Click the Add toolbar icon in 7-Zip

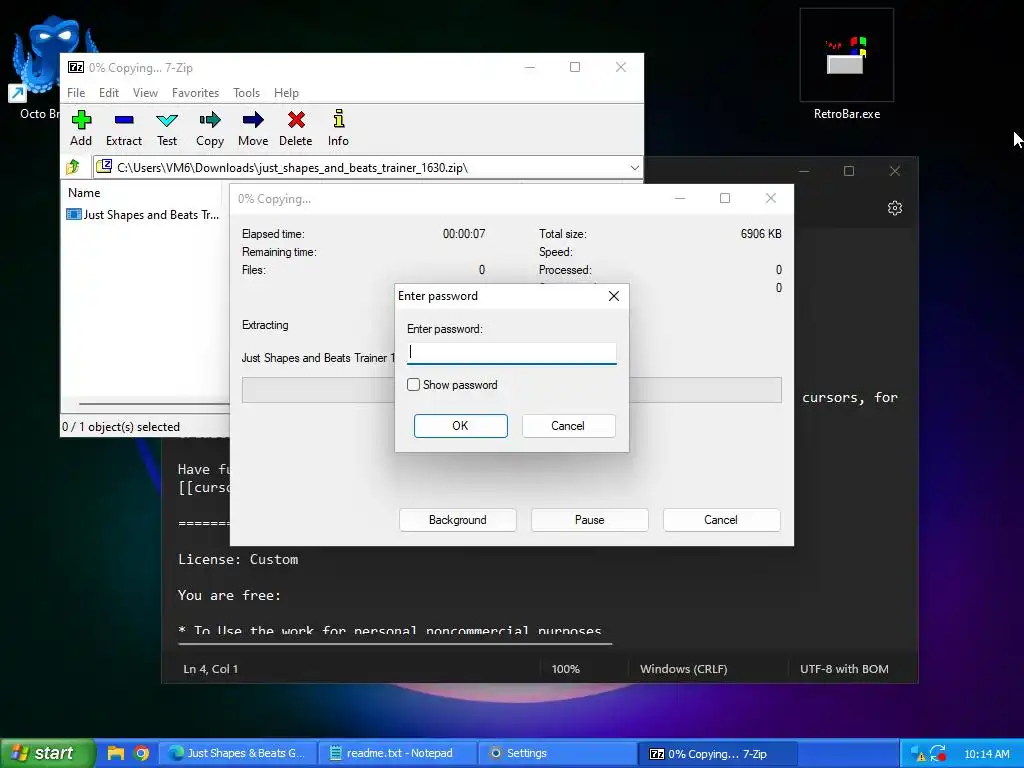click(x=81, y=128)
